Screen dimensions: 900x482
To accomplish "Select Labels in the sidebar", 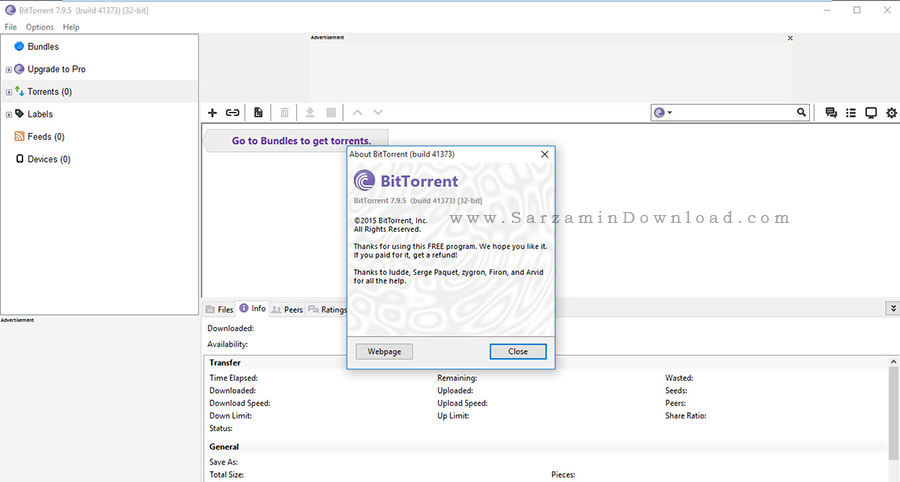I will tap(40, 114).
